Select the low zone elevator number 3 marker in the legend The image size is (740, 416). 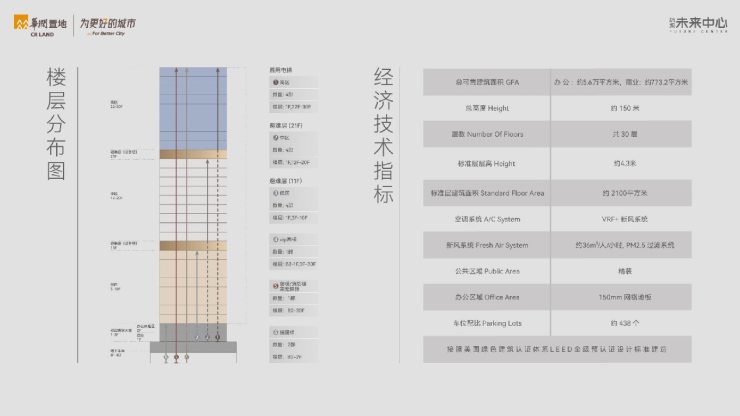click(x=276, y=193)
